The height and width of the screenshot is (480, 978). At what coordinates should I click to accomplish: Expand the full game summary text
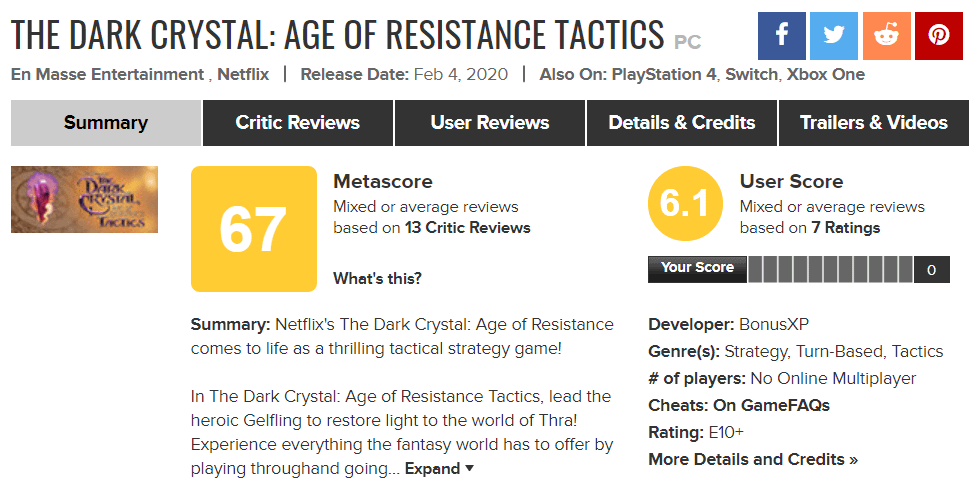point(439,468)
